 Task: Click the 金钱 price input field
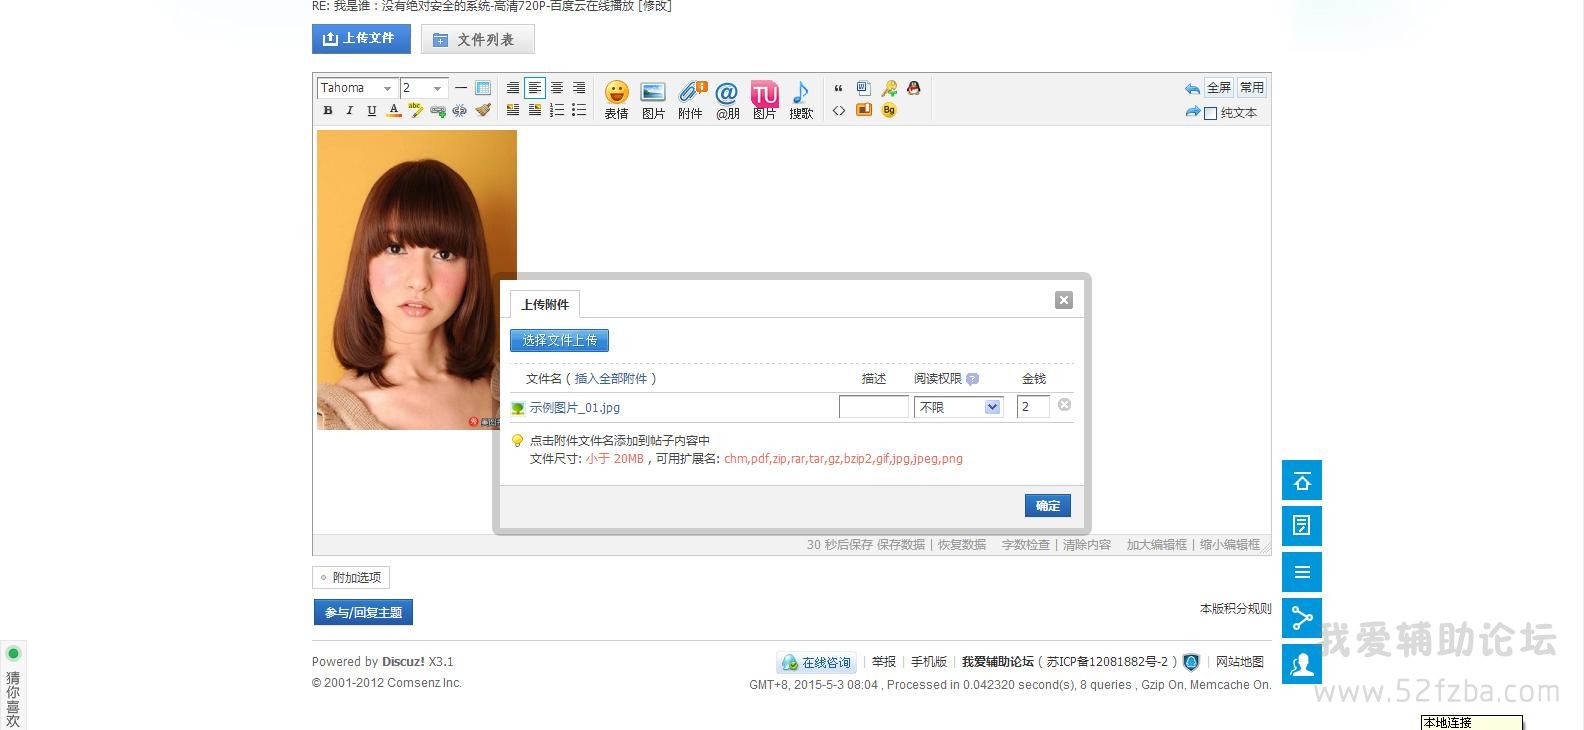[1033, 406]
